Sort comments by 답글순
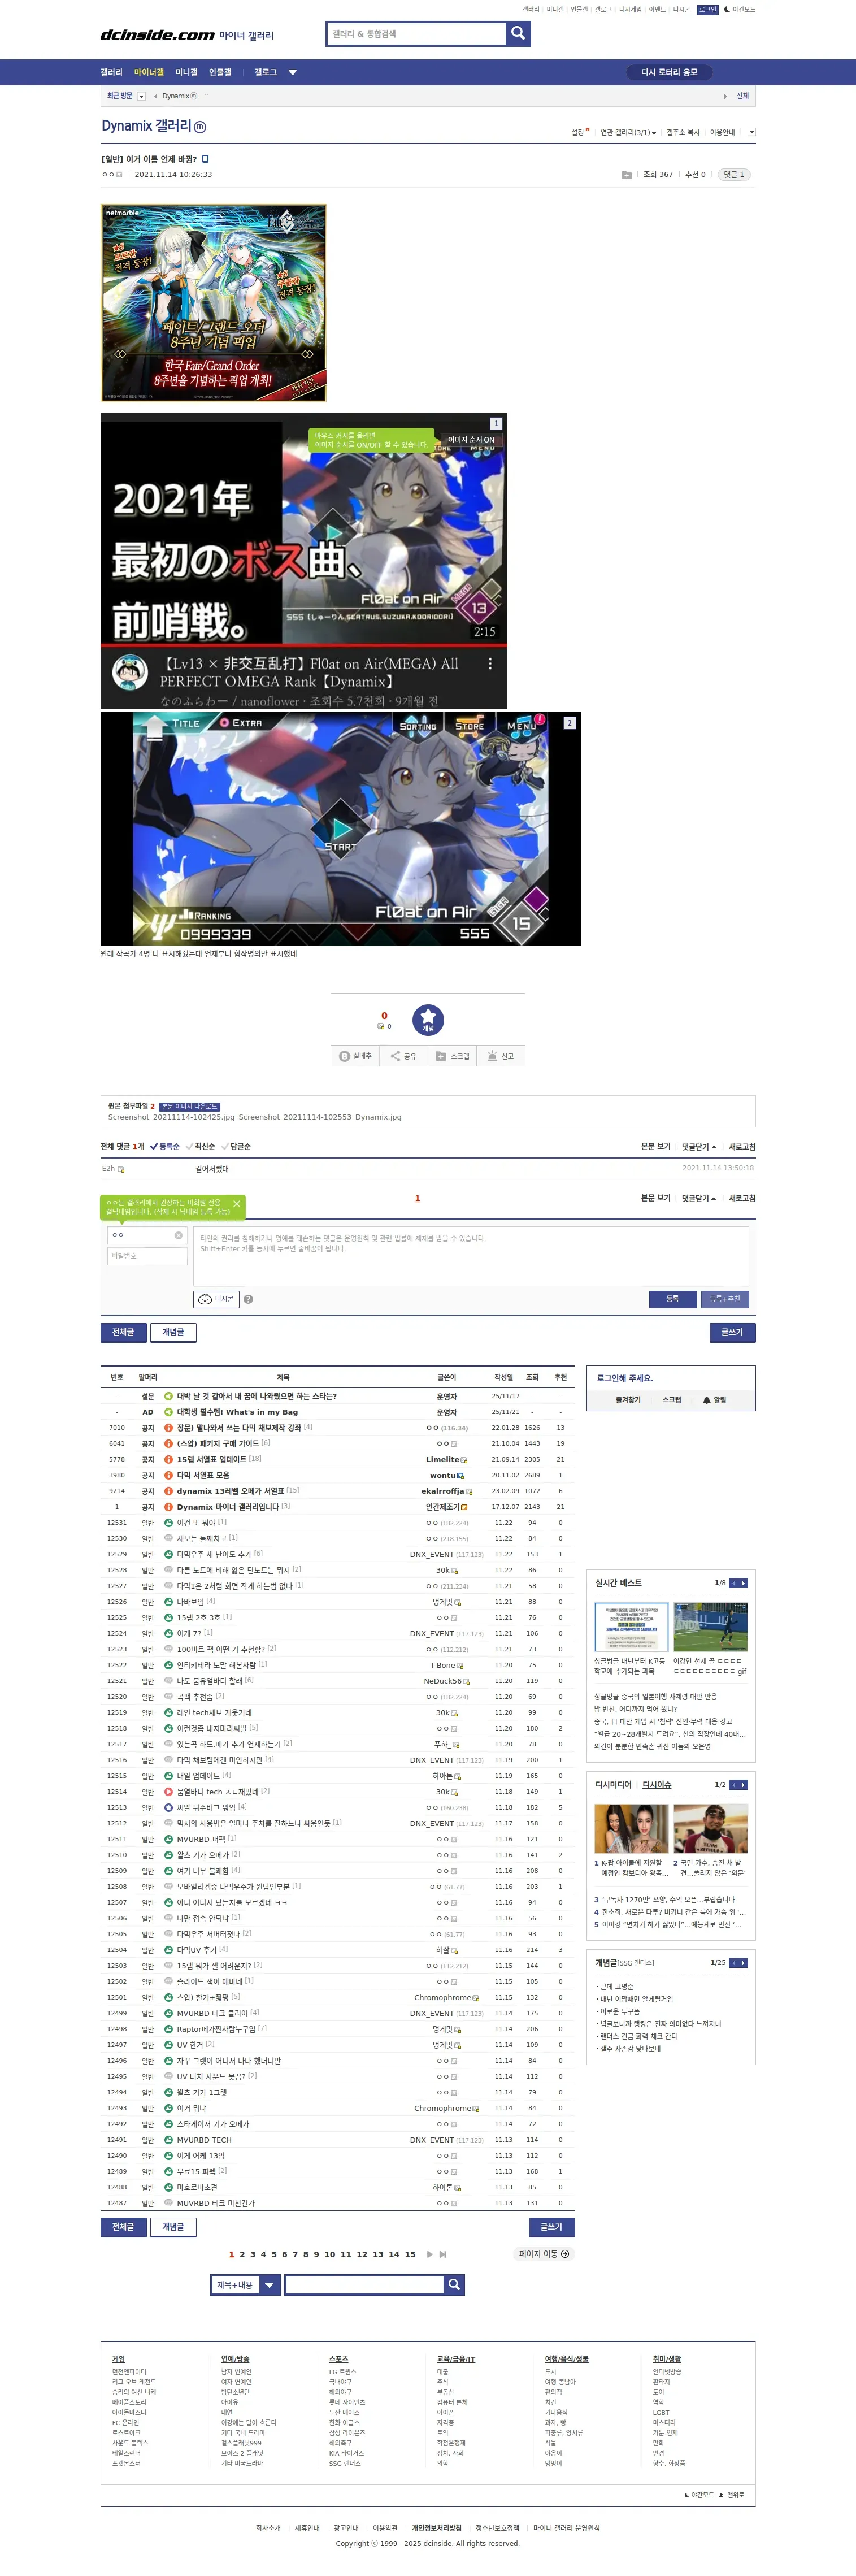856x2576 pixels. pyautogui.click(x=236, y=1146)
